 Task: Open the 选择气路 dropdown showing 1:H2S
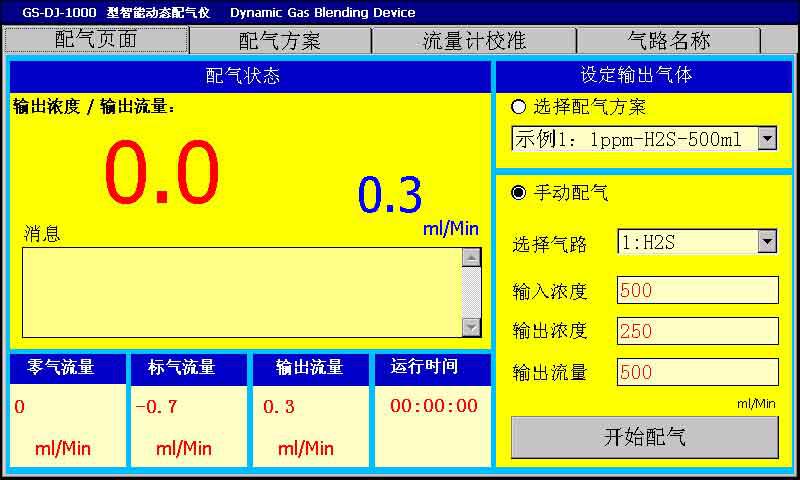[x=767, y=241]
